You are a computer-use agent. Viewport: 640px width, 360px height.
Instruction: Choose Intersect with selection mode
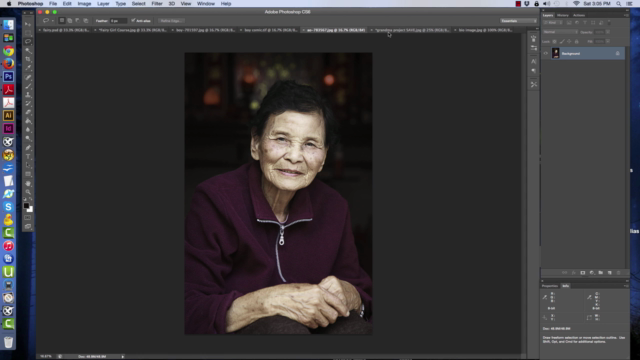[x=85, y=20]
